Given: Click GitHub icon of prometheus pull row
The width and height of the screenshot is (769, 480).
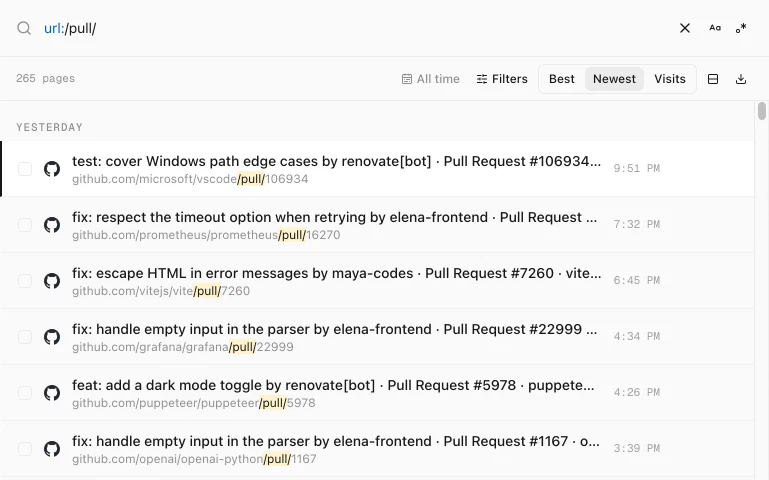Looking at the screenshot, I should click(52, 225).
